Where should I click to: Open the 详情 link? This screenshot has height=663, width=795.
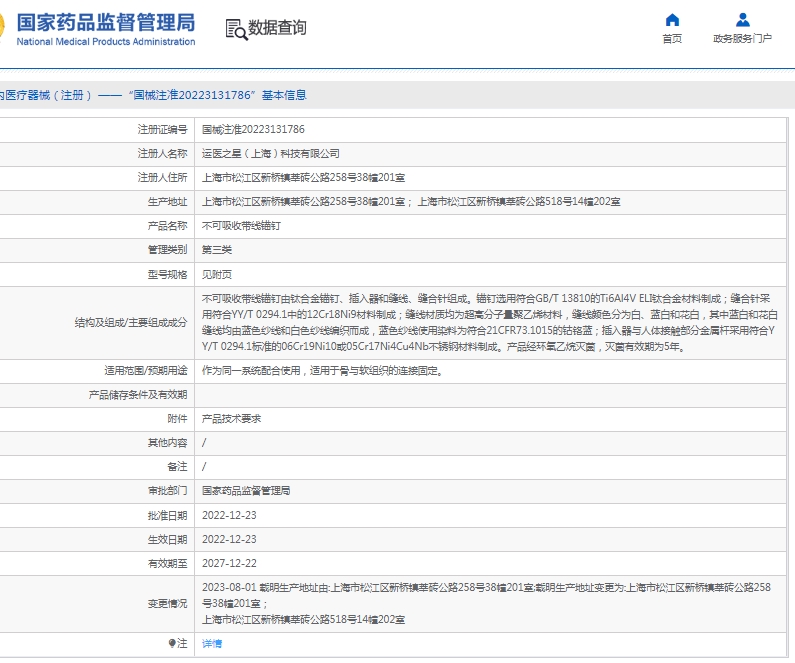pos(211,643)
